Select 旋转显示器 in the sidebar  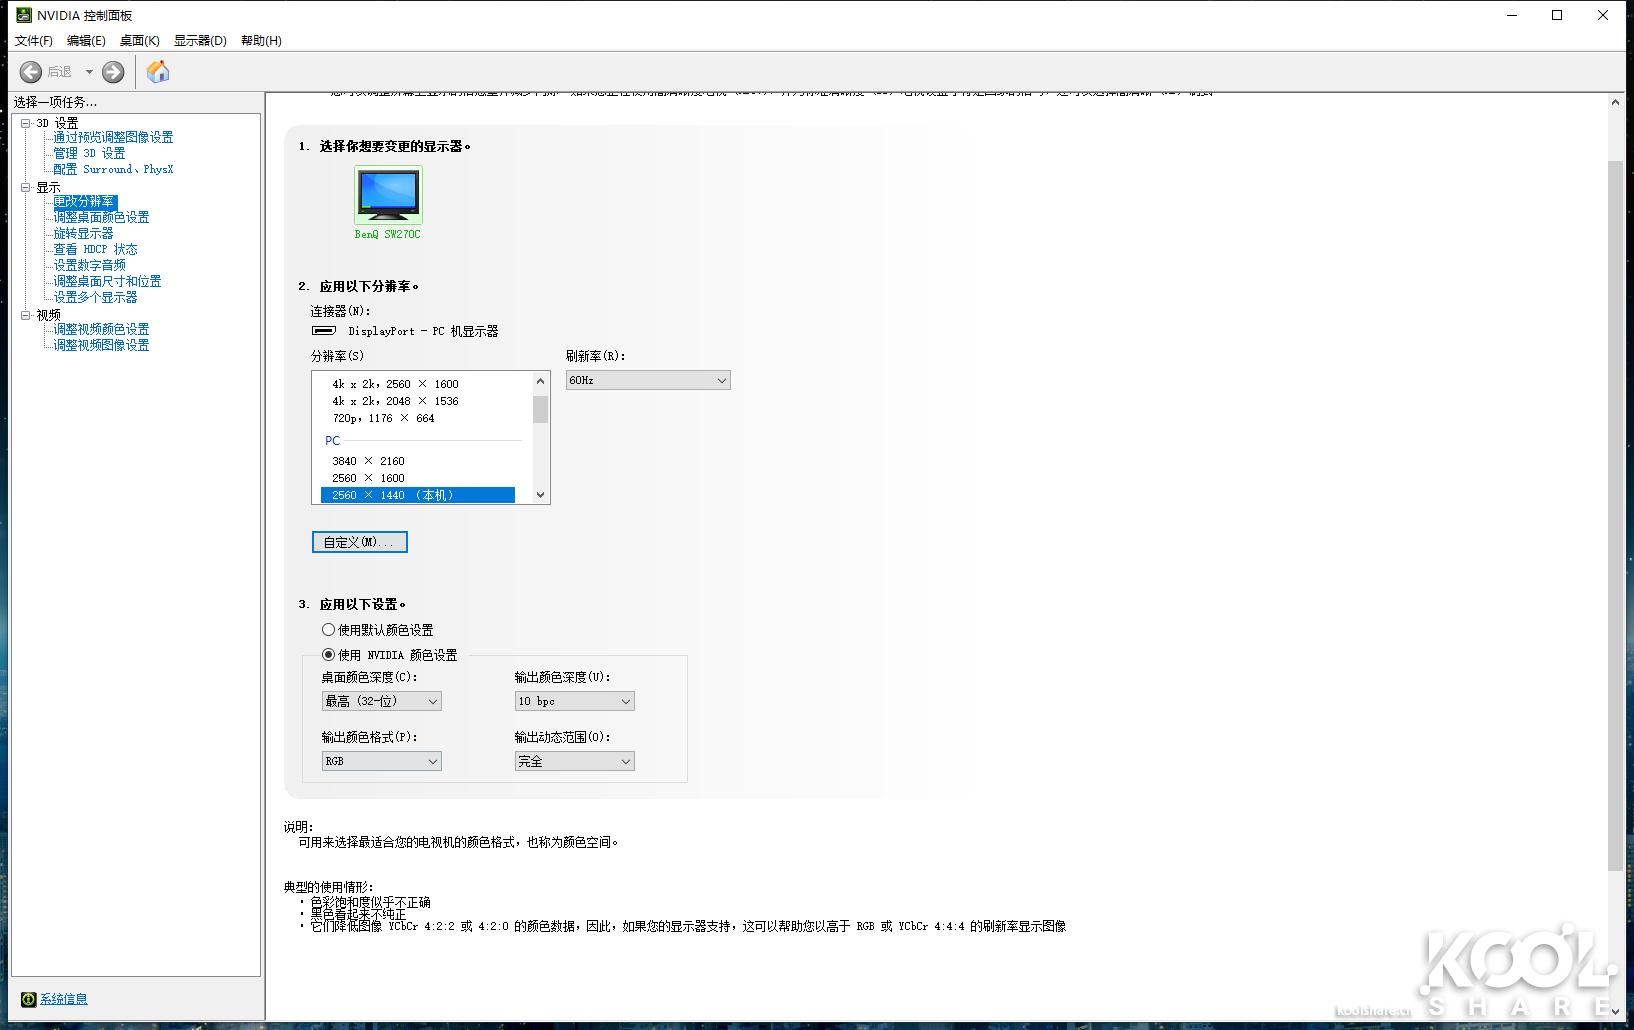coord(83,233)
